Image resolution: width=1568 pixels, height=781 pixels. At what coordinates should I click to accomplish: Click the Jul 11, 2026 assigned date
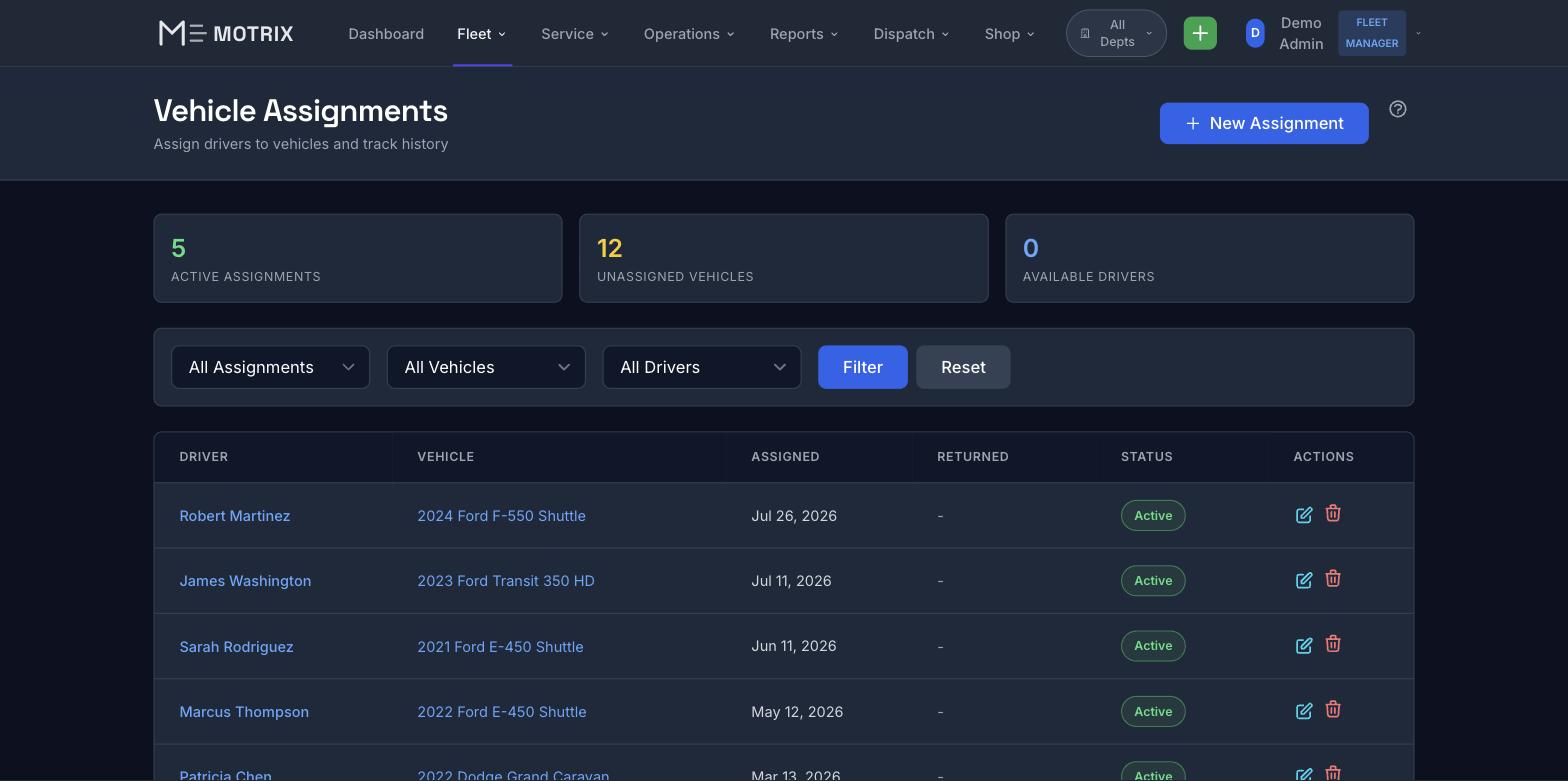[791, 581]
